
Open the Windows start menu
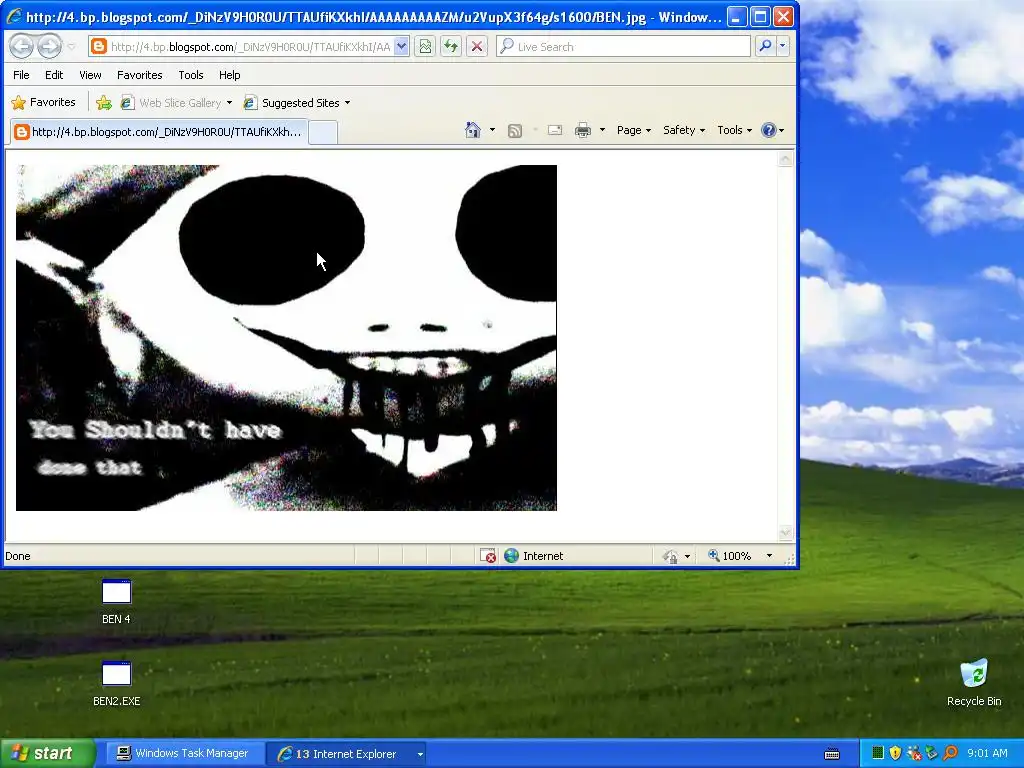click(48, 753)
